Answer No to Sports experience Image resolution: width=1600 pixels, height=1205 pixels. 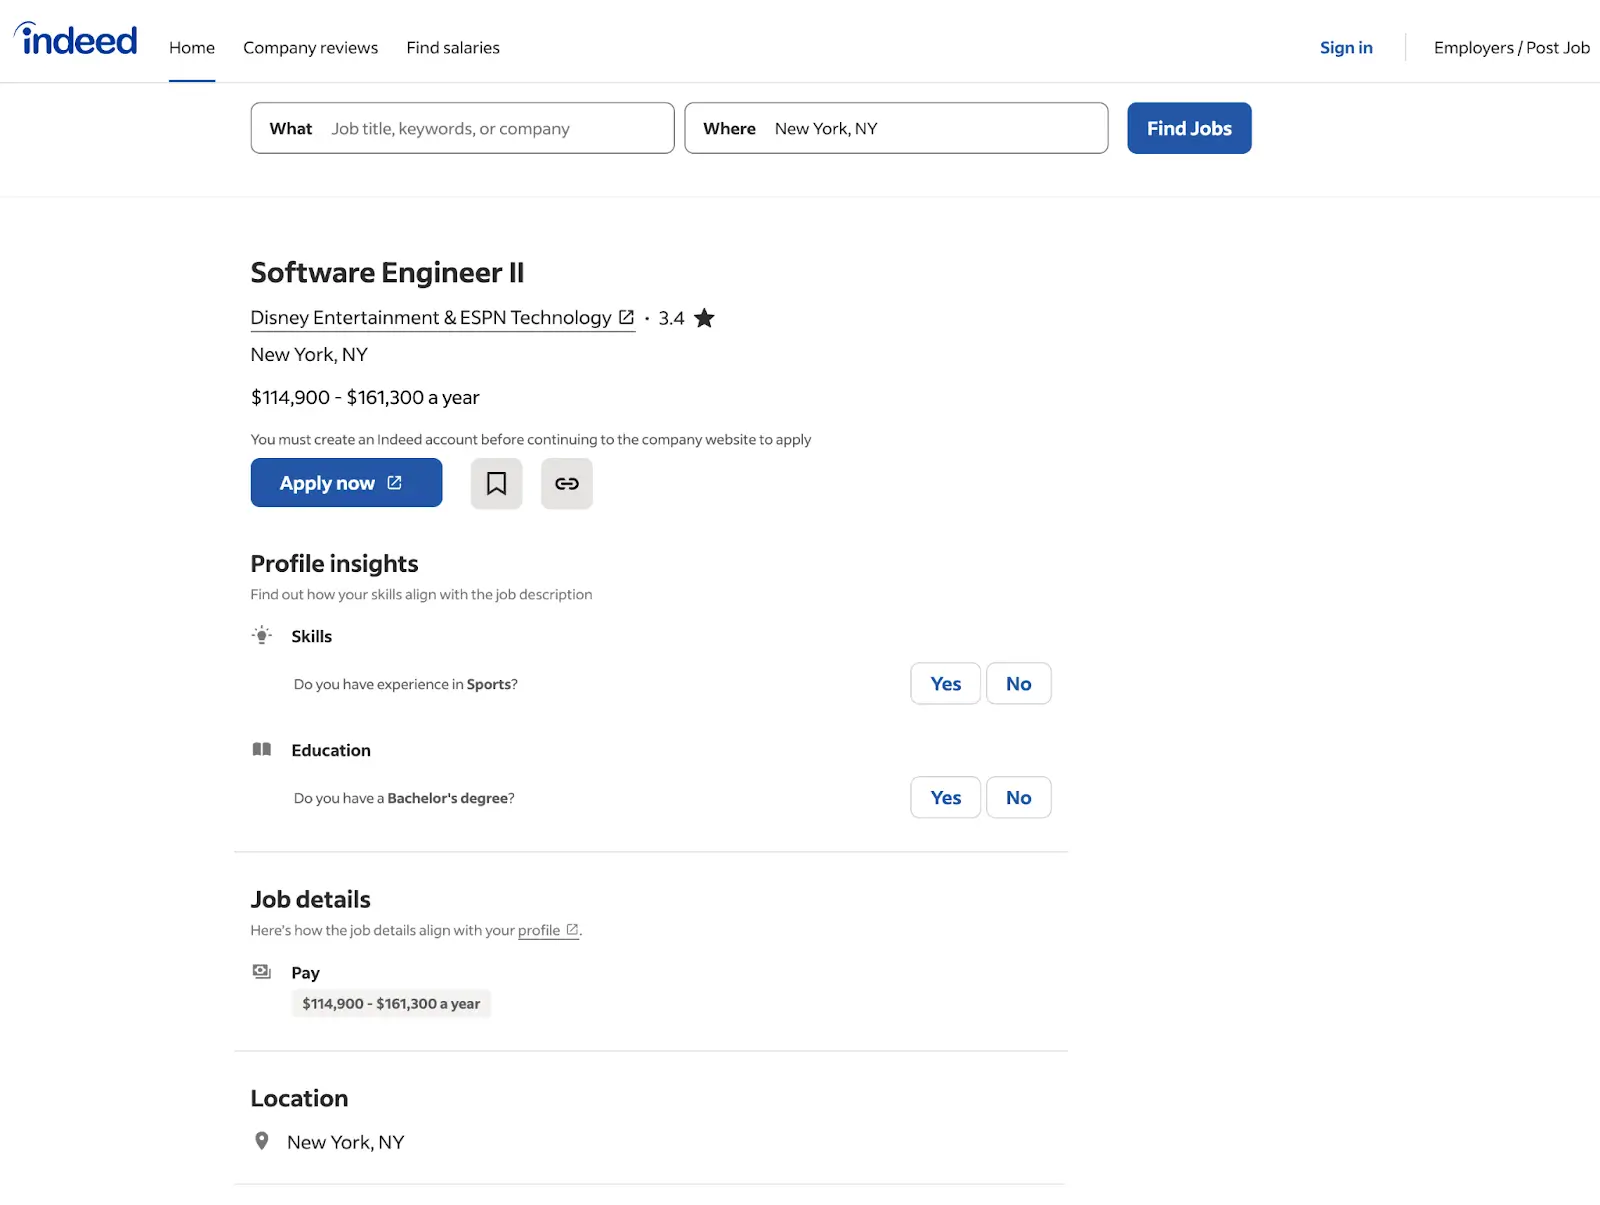(1018, 684)
